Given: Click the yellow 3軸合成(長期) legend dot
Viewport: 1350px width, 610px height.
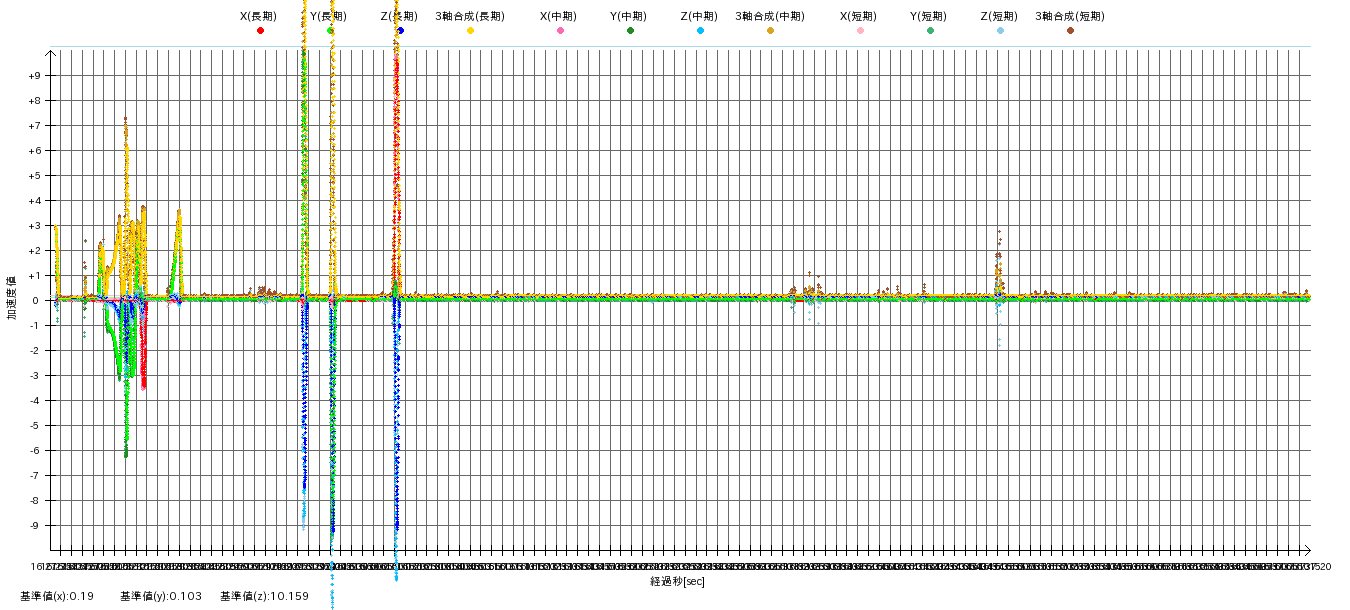Looking at the screenshot, I should pos(470,31).
